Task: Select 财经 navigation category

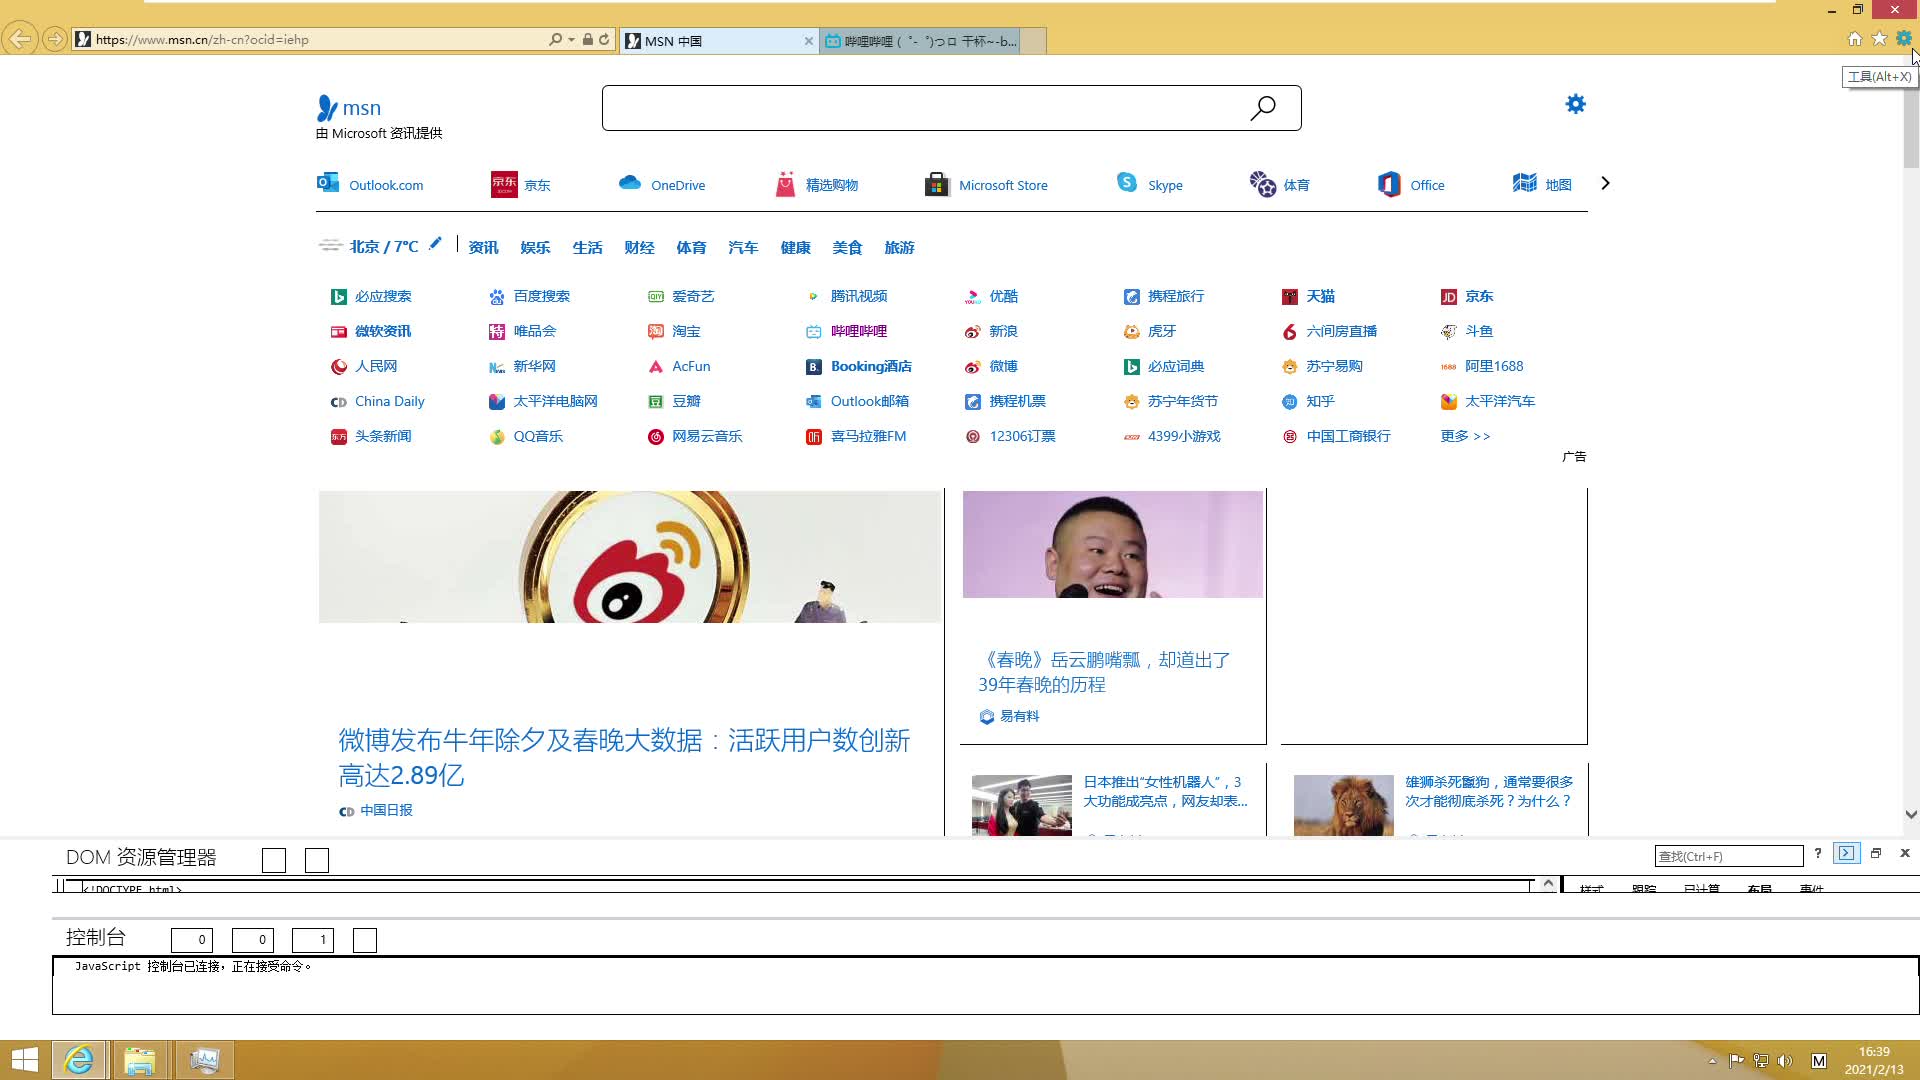Action: [639, 247]
